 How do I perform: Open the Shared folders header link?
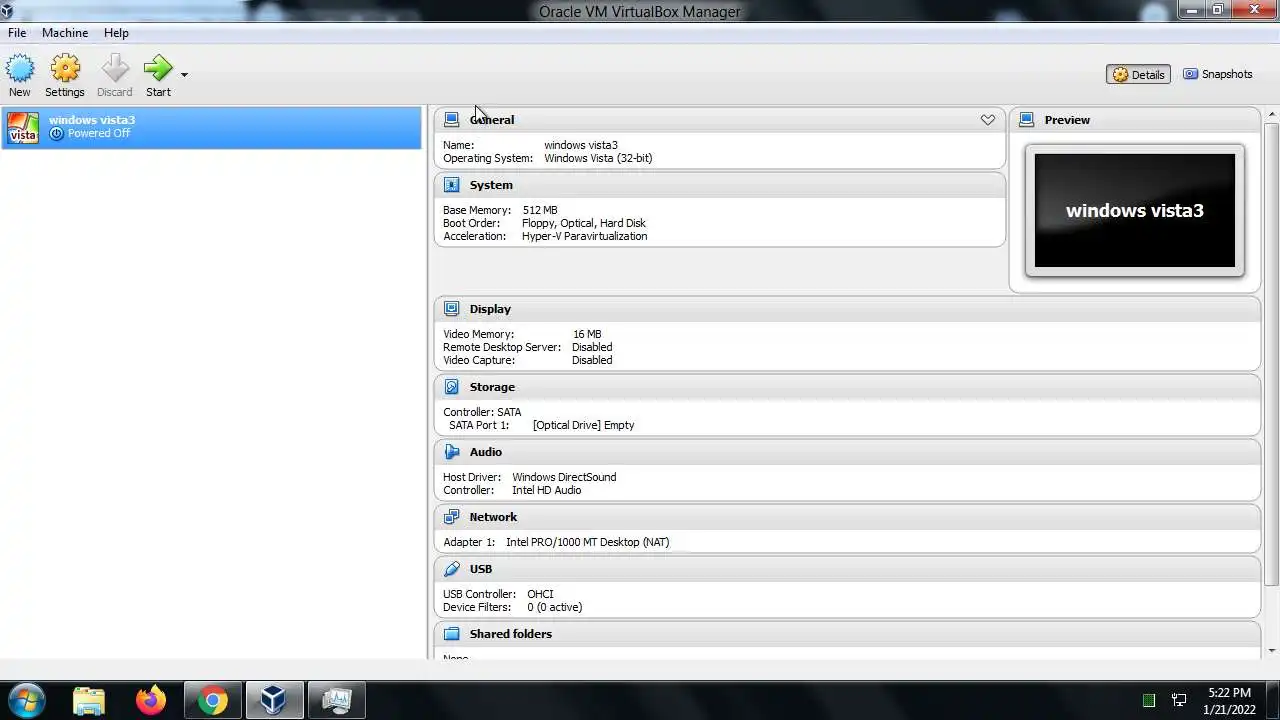[x=511, y=634]
